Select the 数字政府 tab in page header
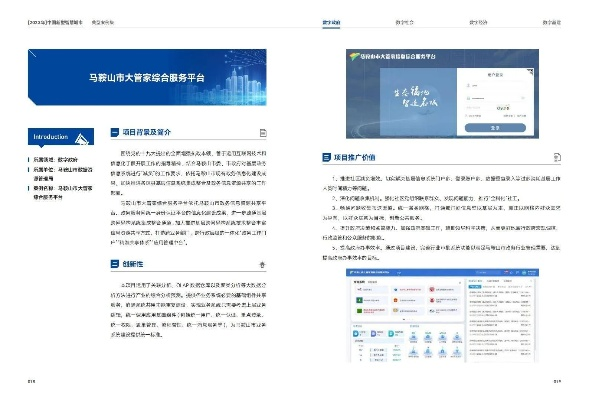This screenshot has height=400, width=589. [x=331, y=23]
